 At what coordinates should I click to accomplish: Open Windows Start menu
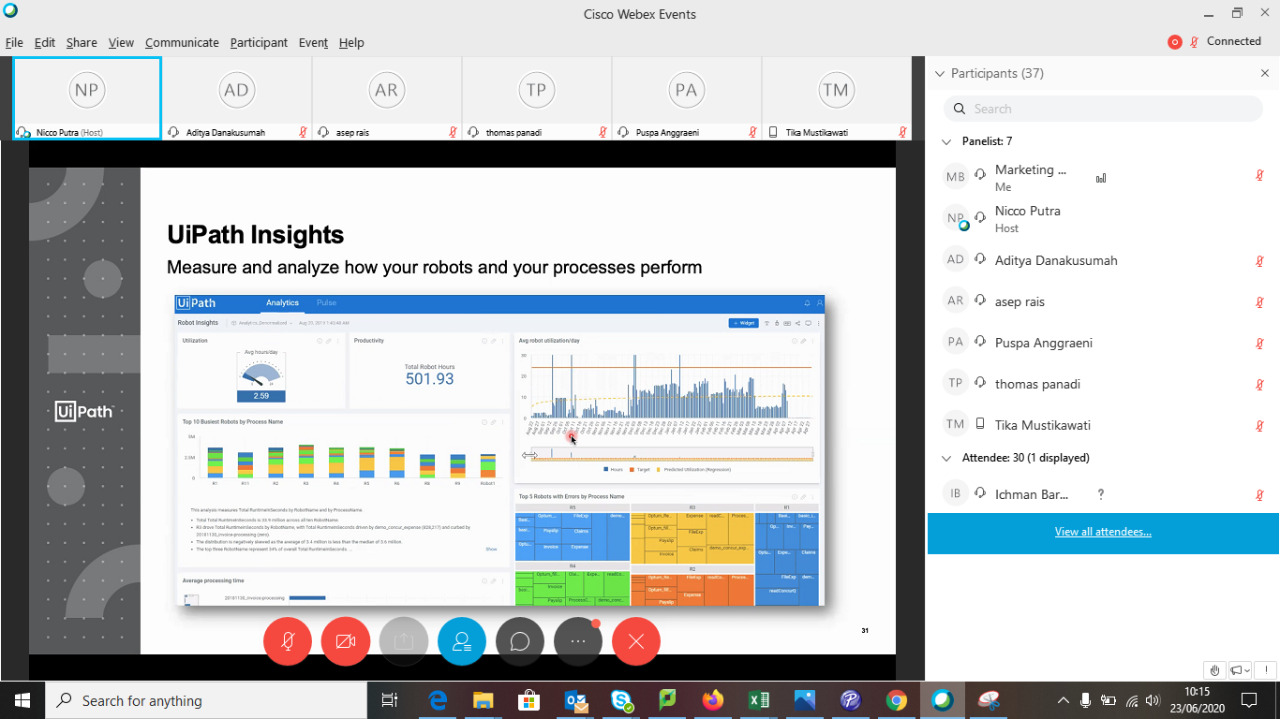(x=22, y=700)
